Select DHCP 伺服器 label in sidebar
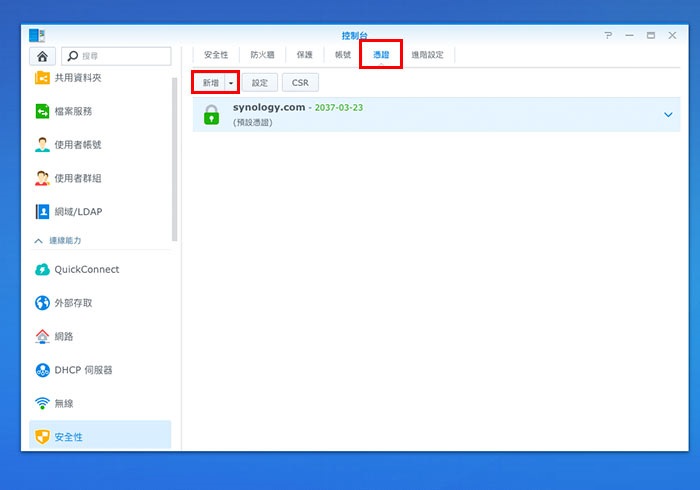700x490 pixels. point(83,370)
